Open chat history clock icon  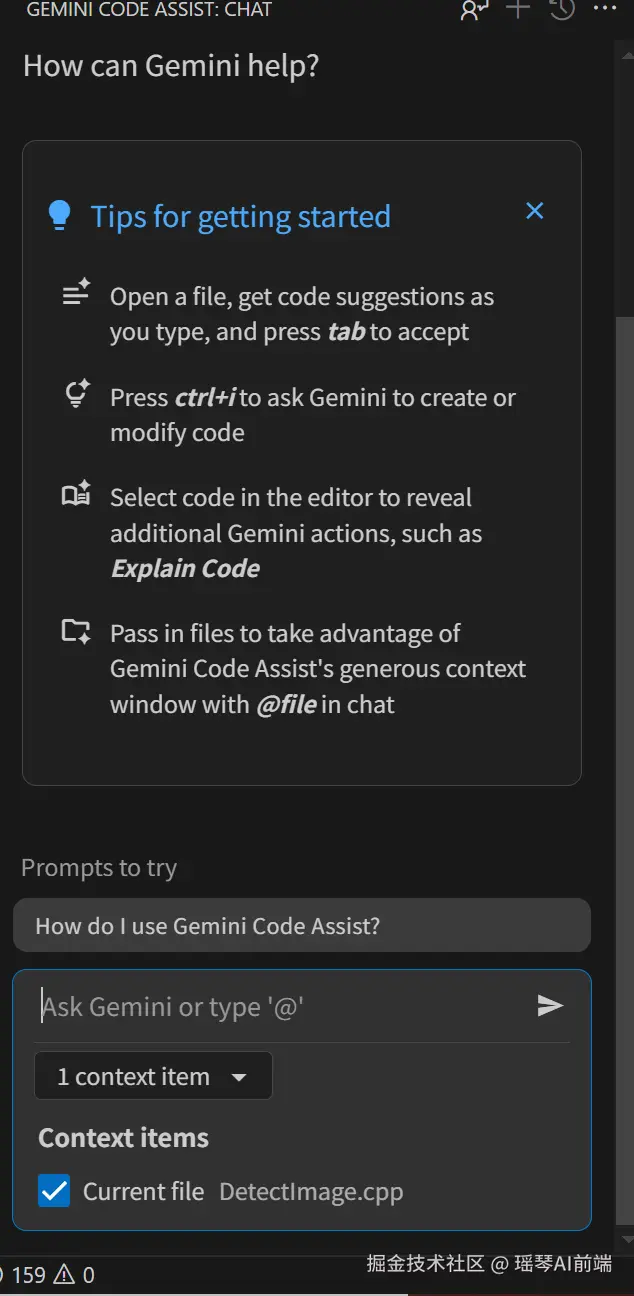pos(562,9)
